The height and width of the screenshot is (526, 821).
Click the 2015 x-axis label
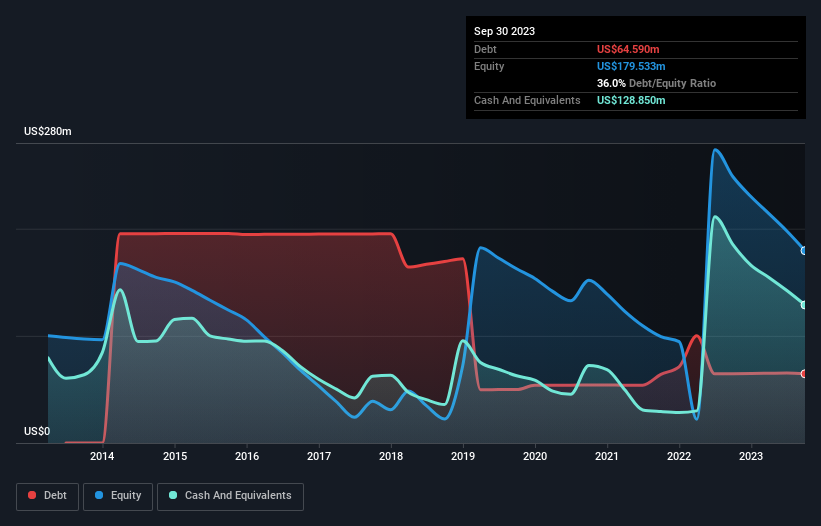pyautogui.click(x=175, y=456)
